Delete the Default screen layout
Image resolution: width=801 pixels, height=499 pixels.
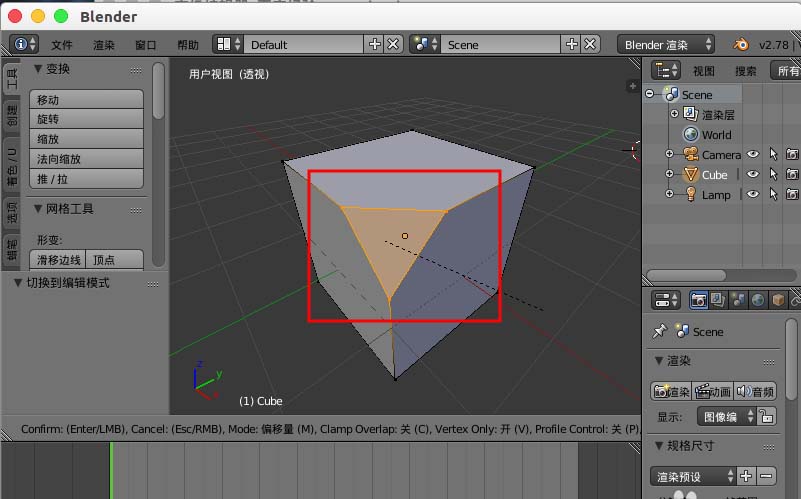(x=393, y=44)
